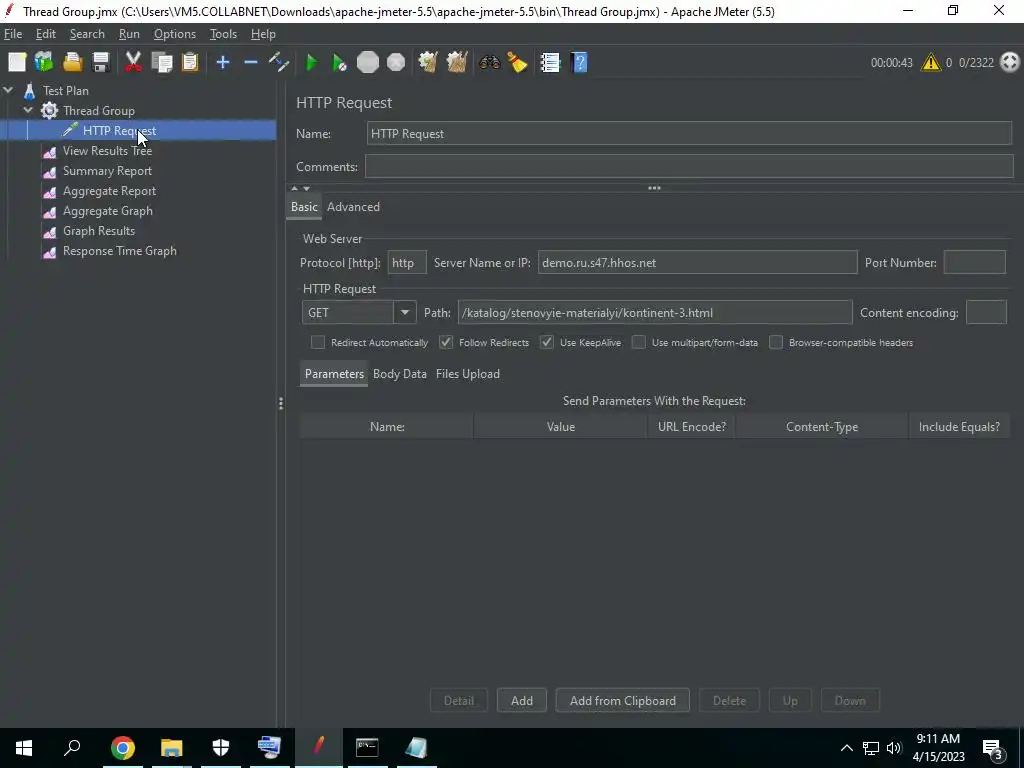Click the Toggle enable/disable icon
This screenshot has height=768, width=1024.
(279, 62)
